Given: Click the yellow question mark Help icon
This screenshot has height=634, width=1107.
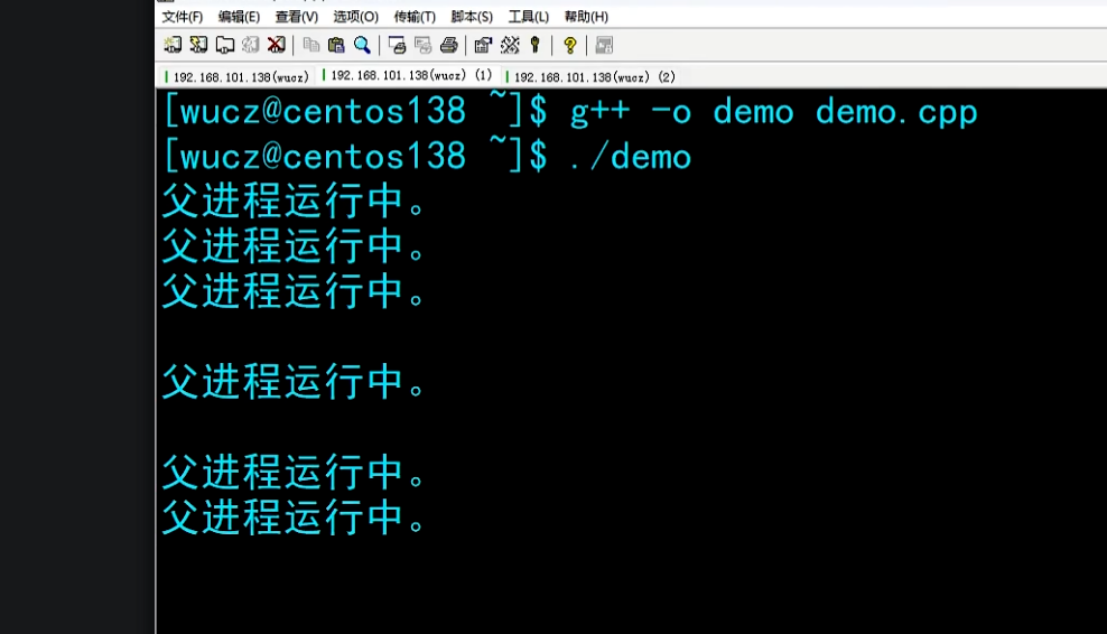Looking at the screenshot, I should pos(570,45).
